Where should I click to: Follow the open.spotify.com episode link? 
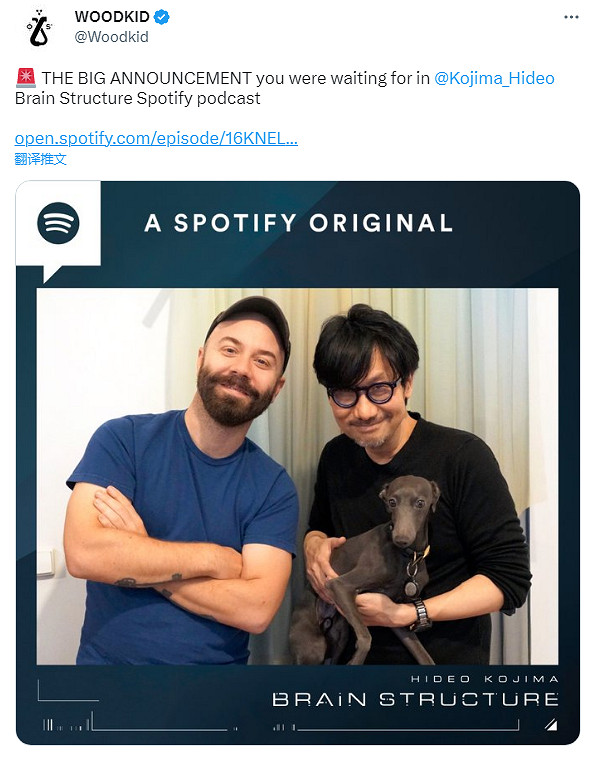(156, 139)
